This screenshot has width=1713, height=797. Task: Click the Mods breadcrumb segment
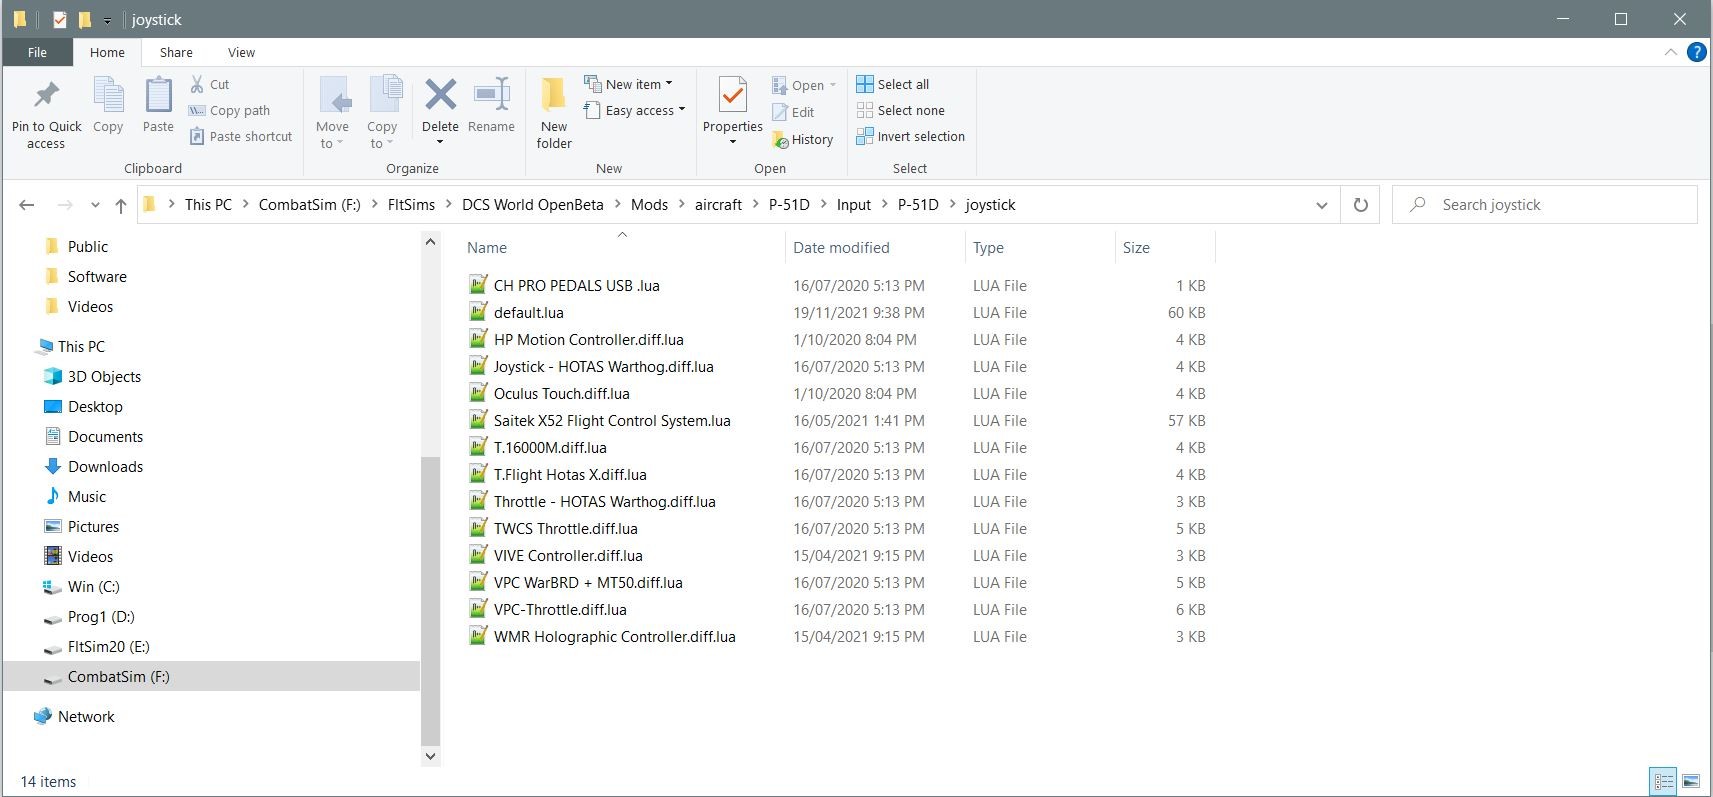(x=649, y=205)
